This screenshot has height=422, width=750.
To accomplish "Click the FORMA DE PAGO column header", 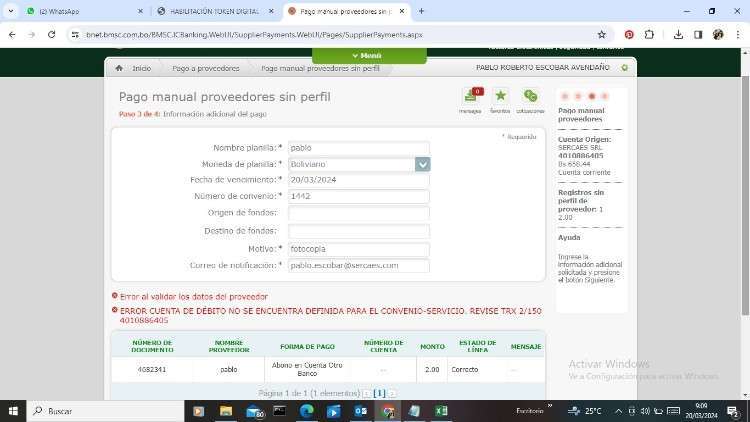I will (x=307, y=346).
